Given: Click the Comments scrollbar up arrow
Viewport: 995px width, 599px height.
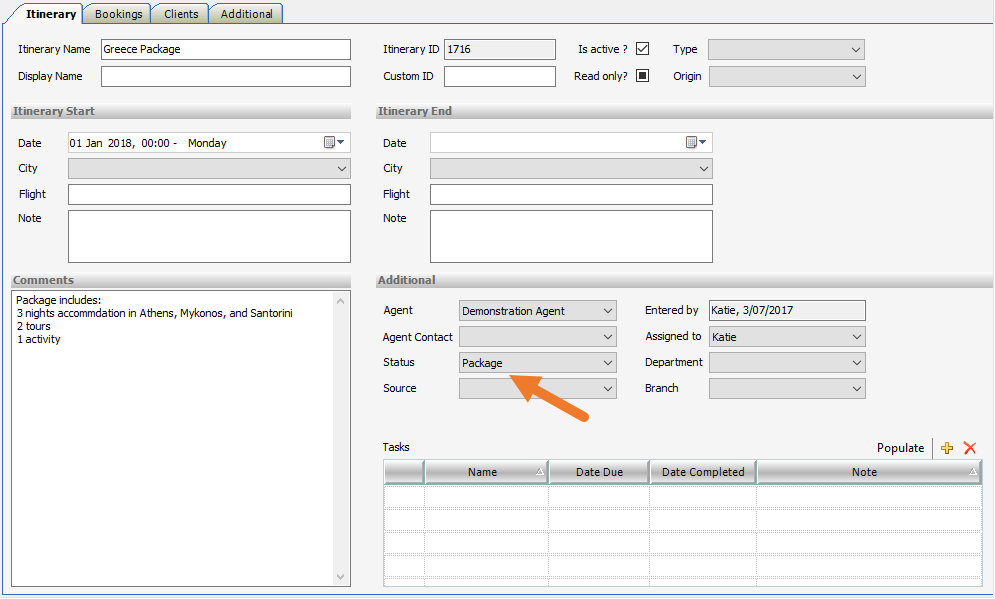Looking at the screenshot, I should coord(341,301).
